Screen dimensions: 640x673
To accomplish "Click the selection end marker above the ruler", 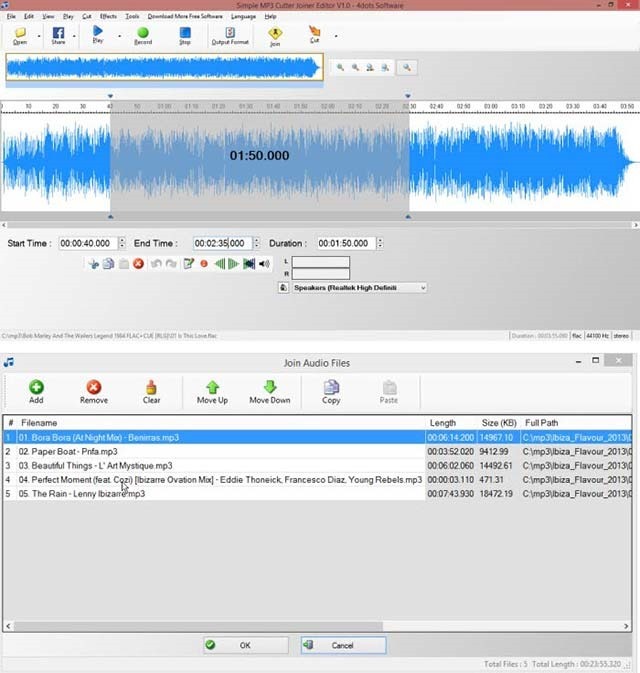I will 408,96.
